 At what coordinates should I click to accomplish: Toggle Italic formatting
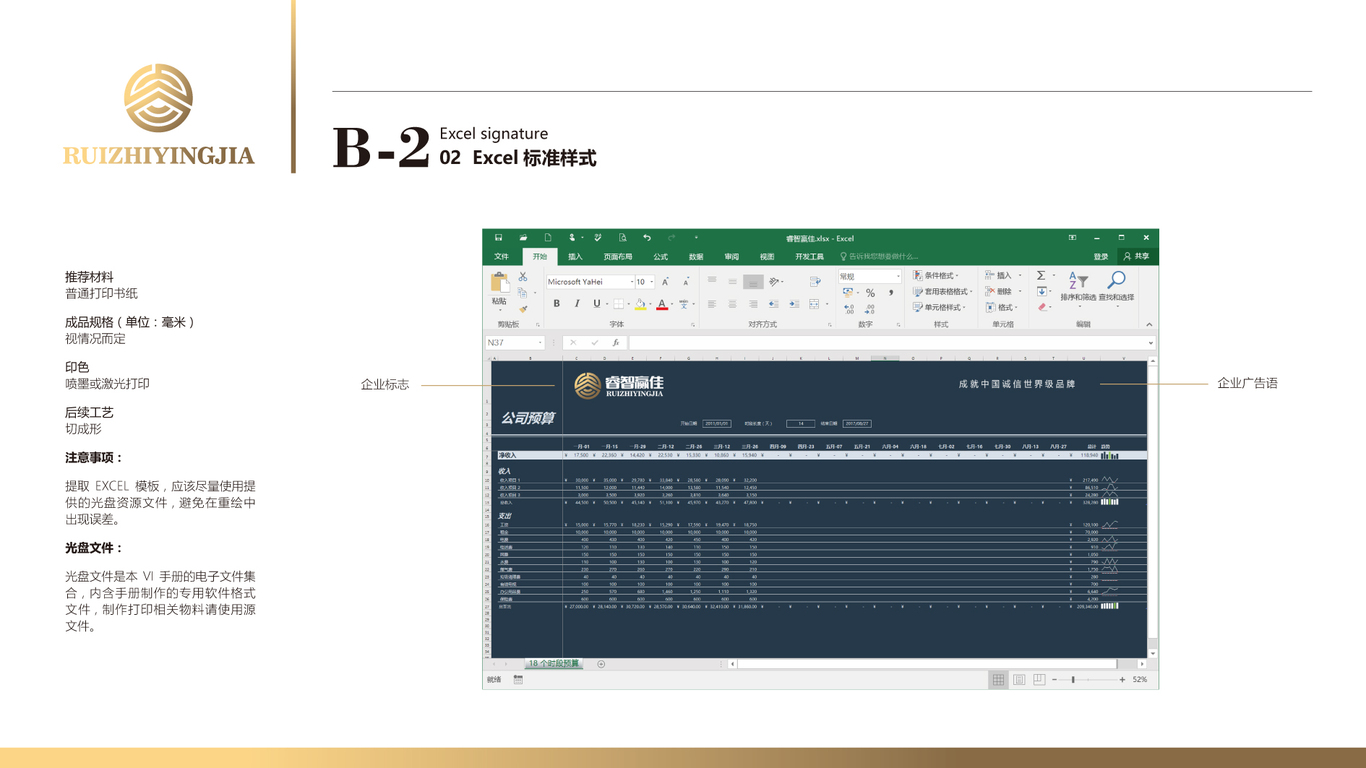577,303
